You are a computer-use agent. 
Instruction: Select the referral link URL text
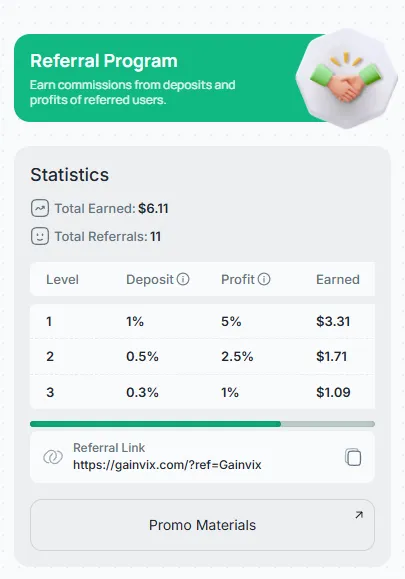click(x=167, y=465)
